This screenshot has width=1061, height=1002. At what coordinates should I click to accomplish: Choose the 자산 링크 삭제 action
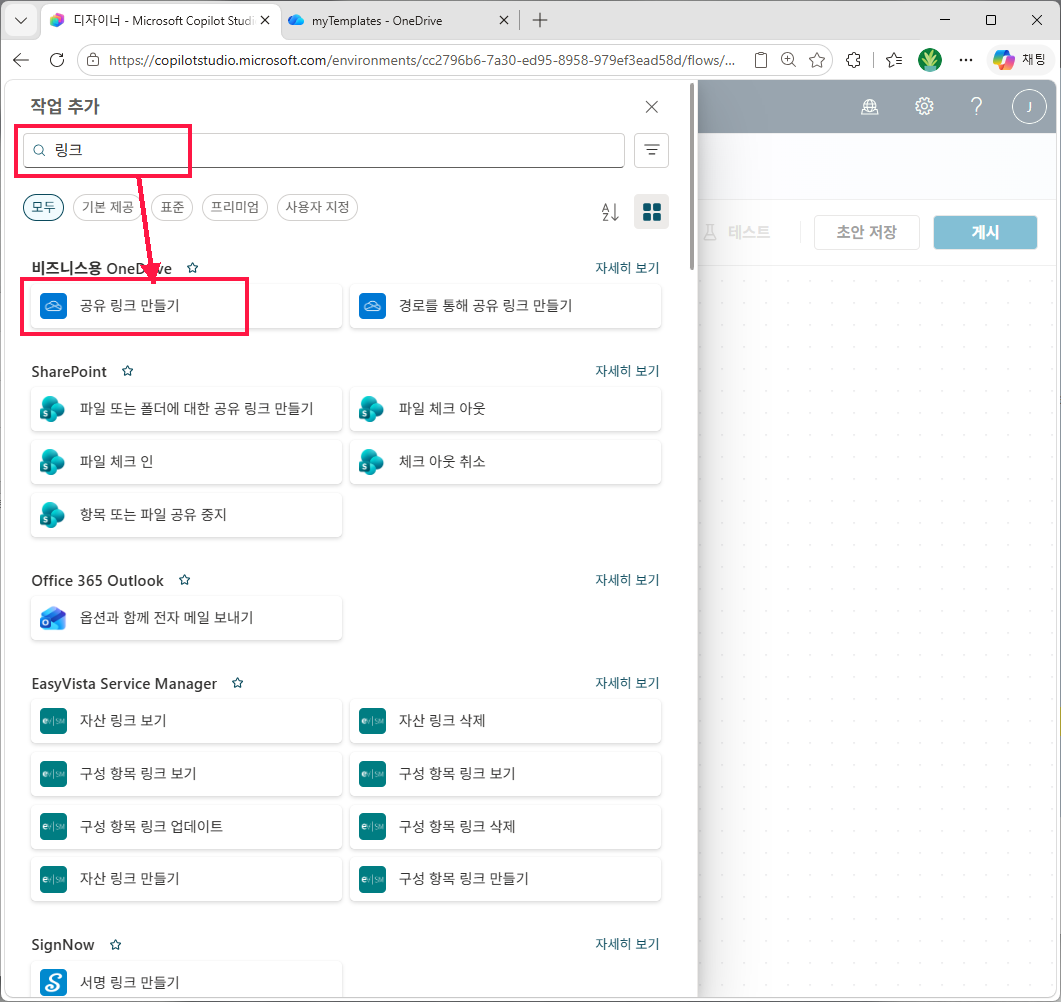[505, 721]
